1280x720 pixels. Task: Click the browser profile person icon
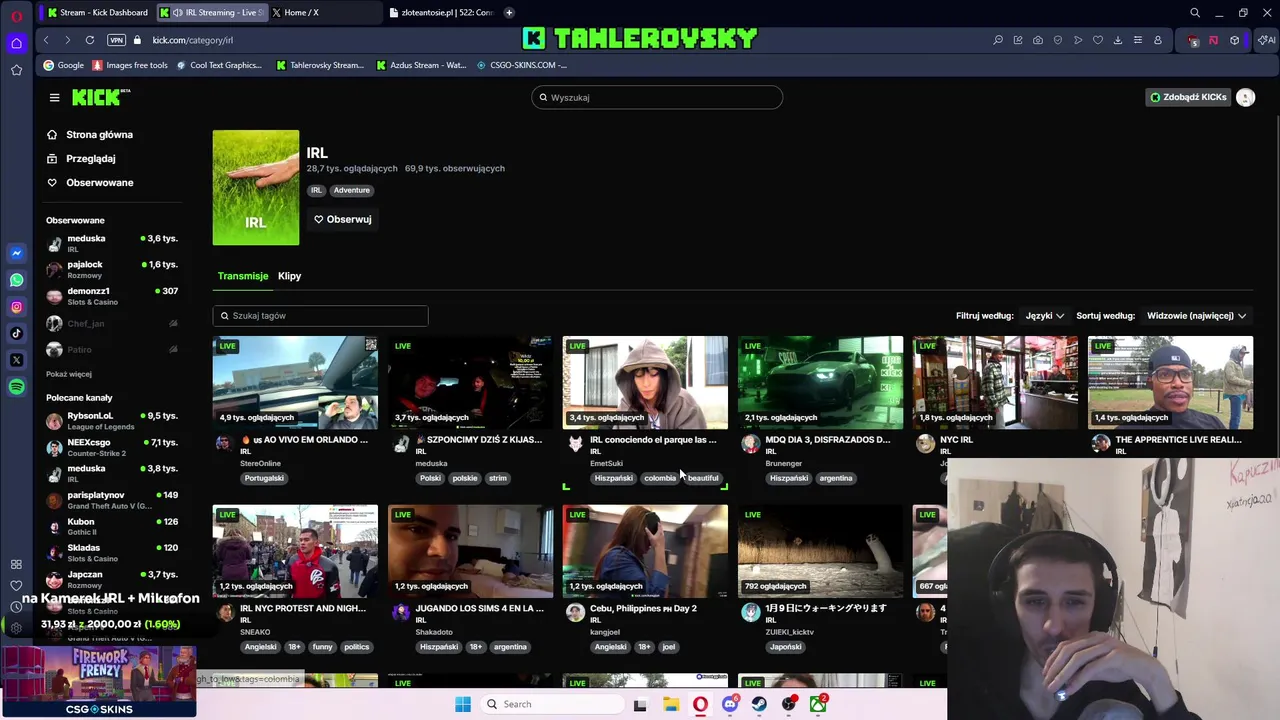[1158, 40]
